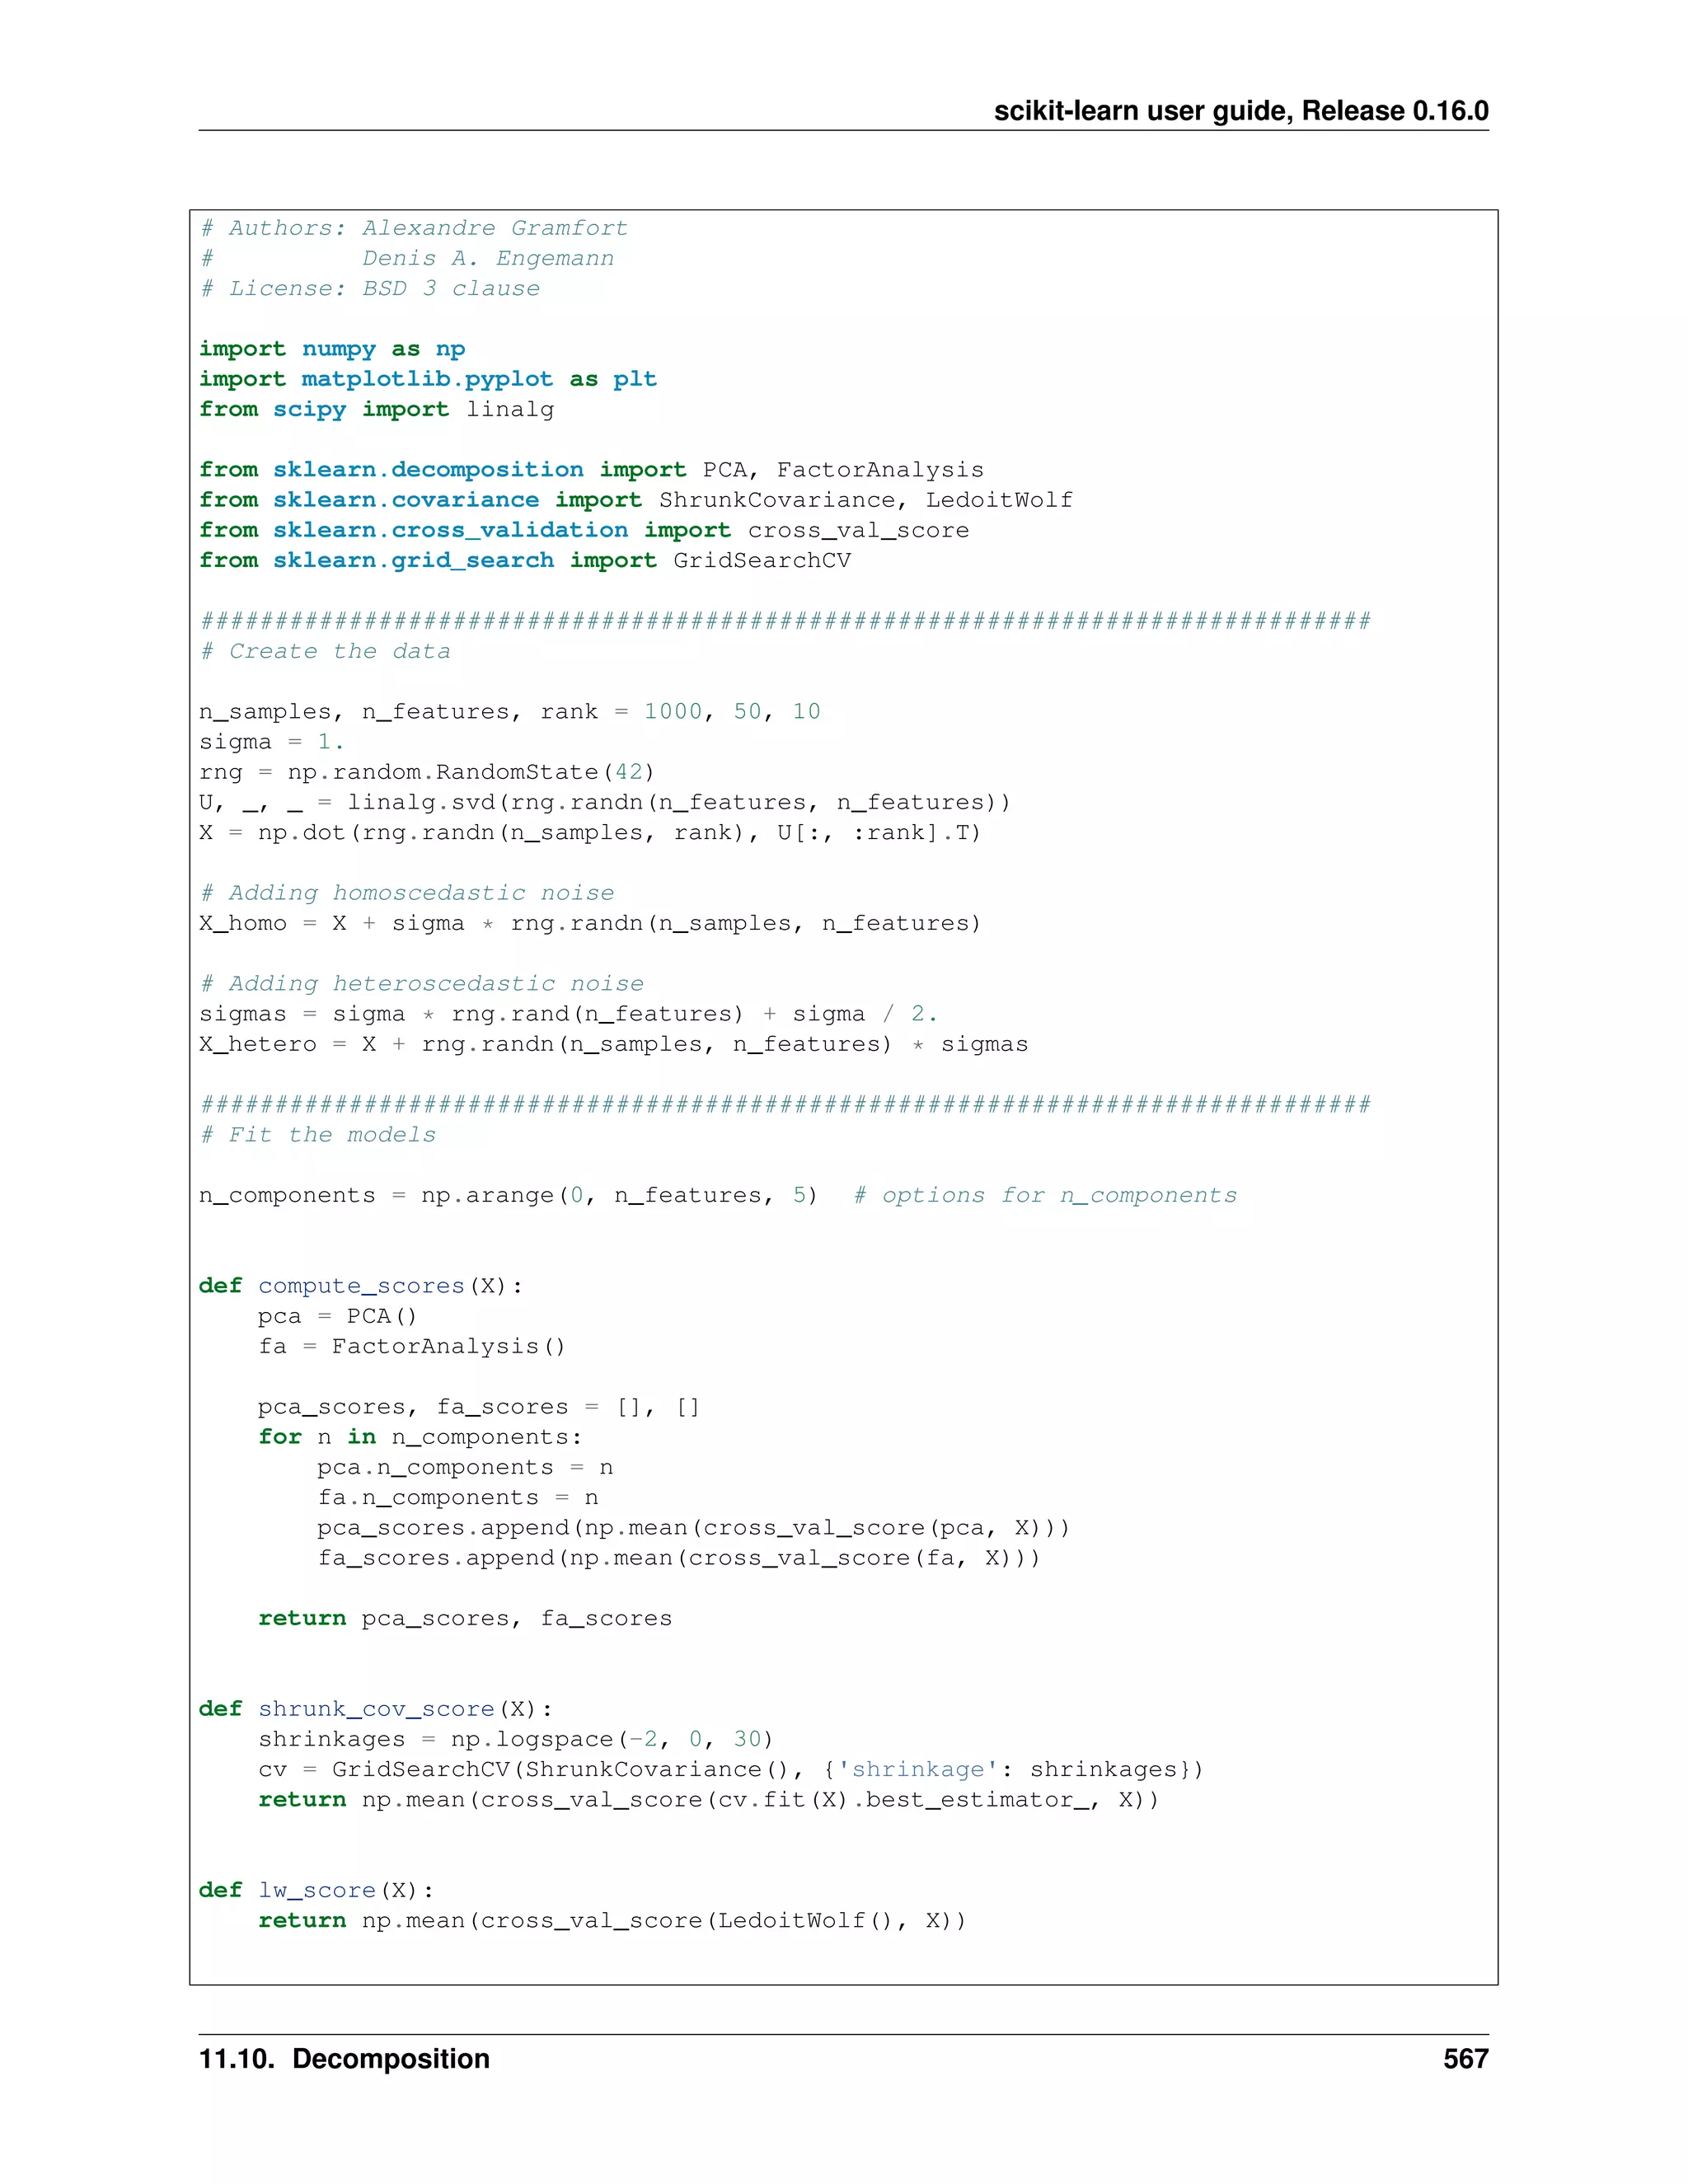Click the import line for GridSearchCV
1688x2184 pixels.
(525, 560)
